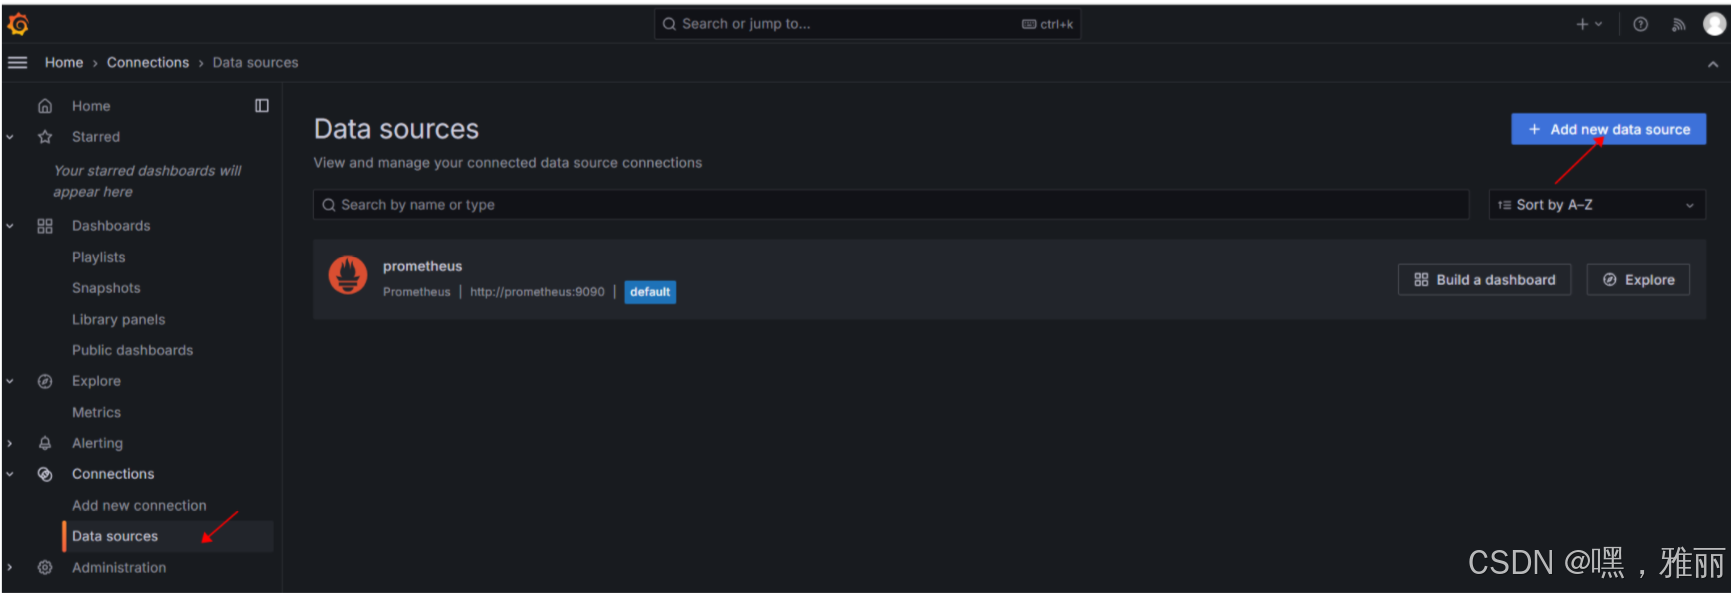Go to Connections breadcrumb link
Screen dimensions: 1731x593
point(148,62)
